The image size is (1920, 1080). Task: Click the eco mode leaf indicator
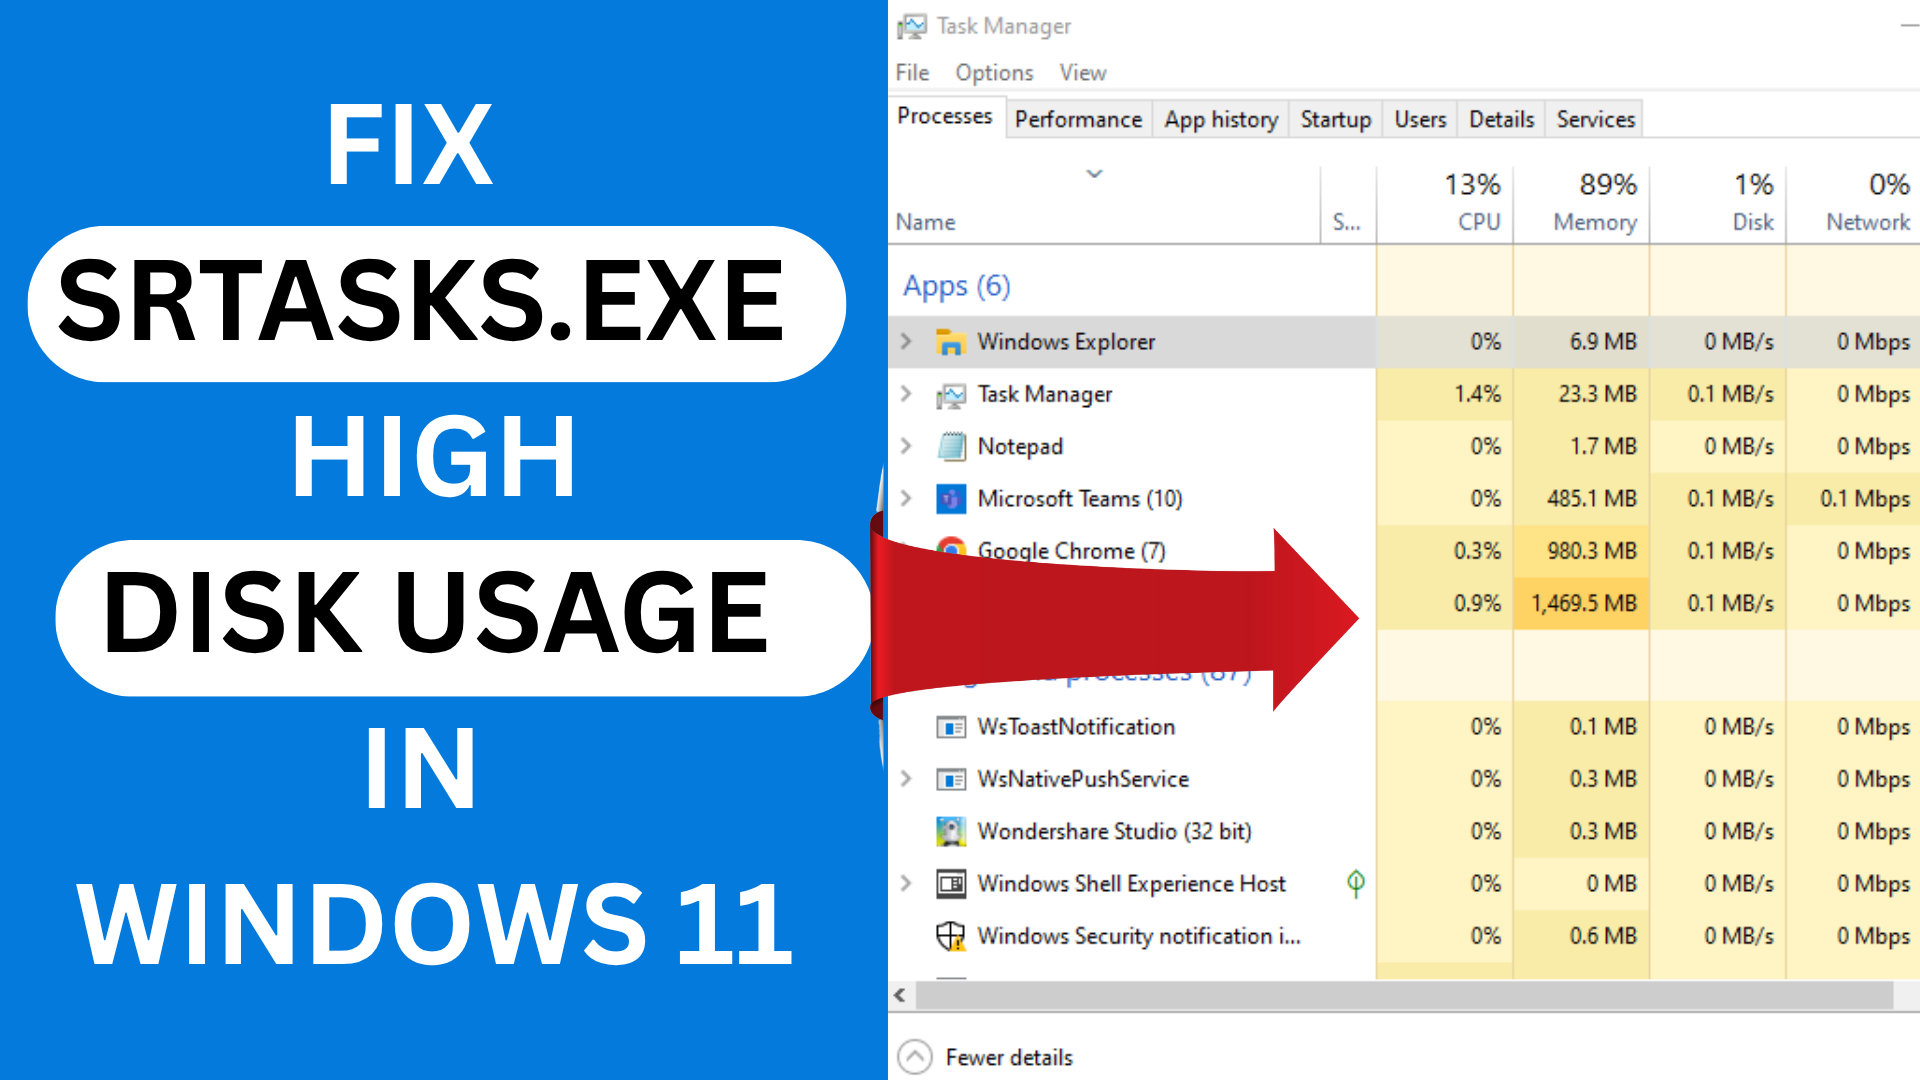(x=1357, y=884)
